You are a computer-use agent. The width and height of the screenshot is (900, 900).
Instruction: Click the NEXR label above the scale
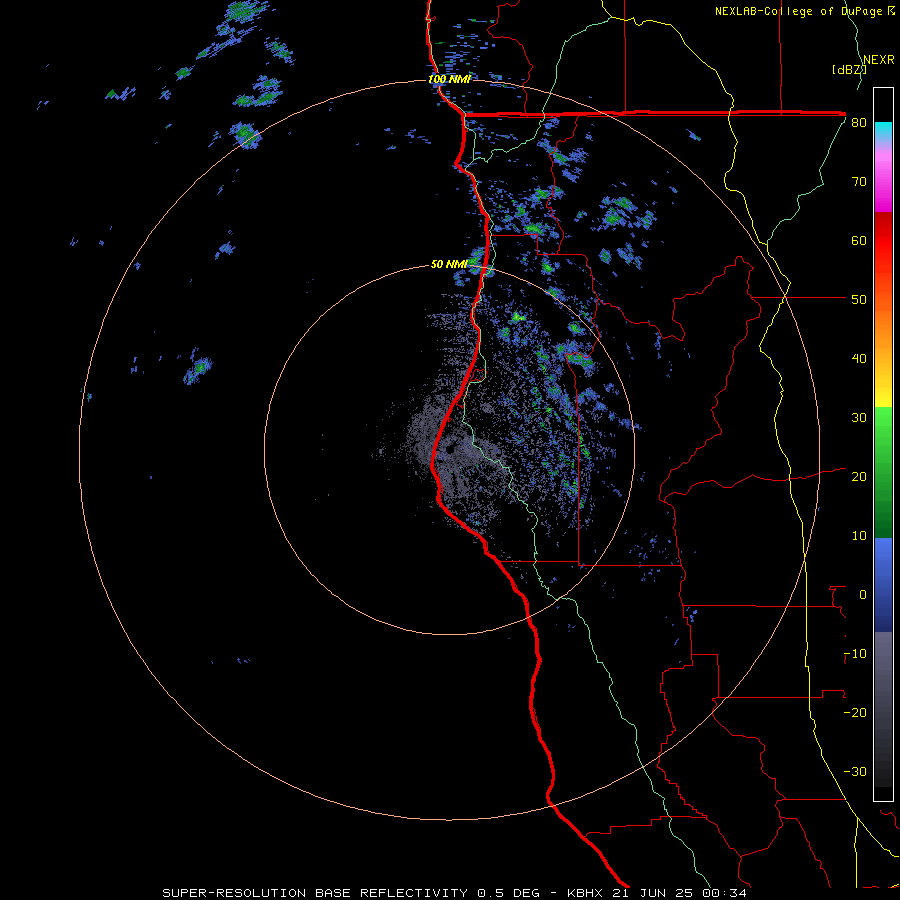click(x=879, y=60)
